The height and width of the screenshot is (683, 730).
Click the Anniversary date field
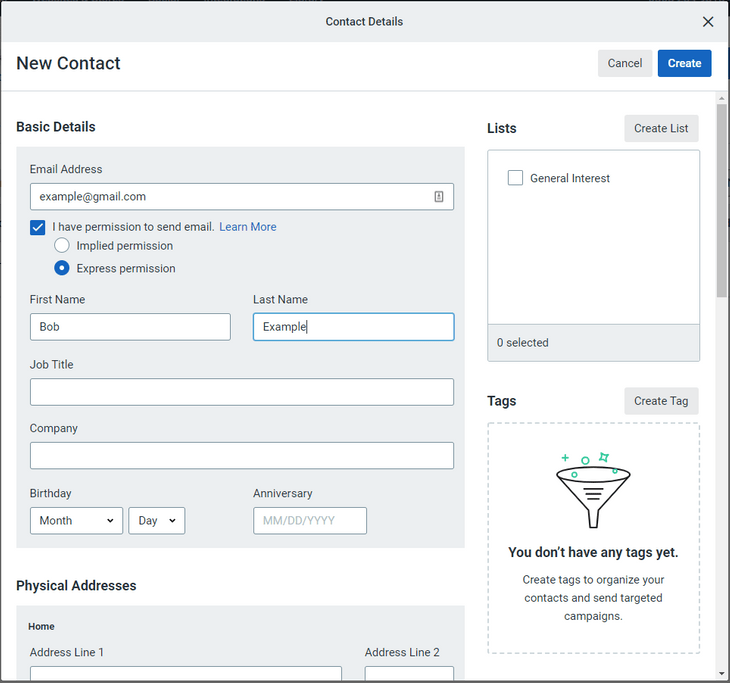click(x=310, y=521)
